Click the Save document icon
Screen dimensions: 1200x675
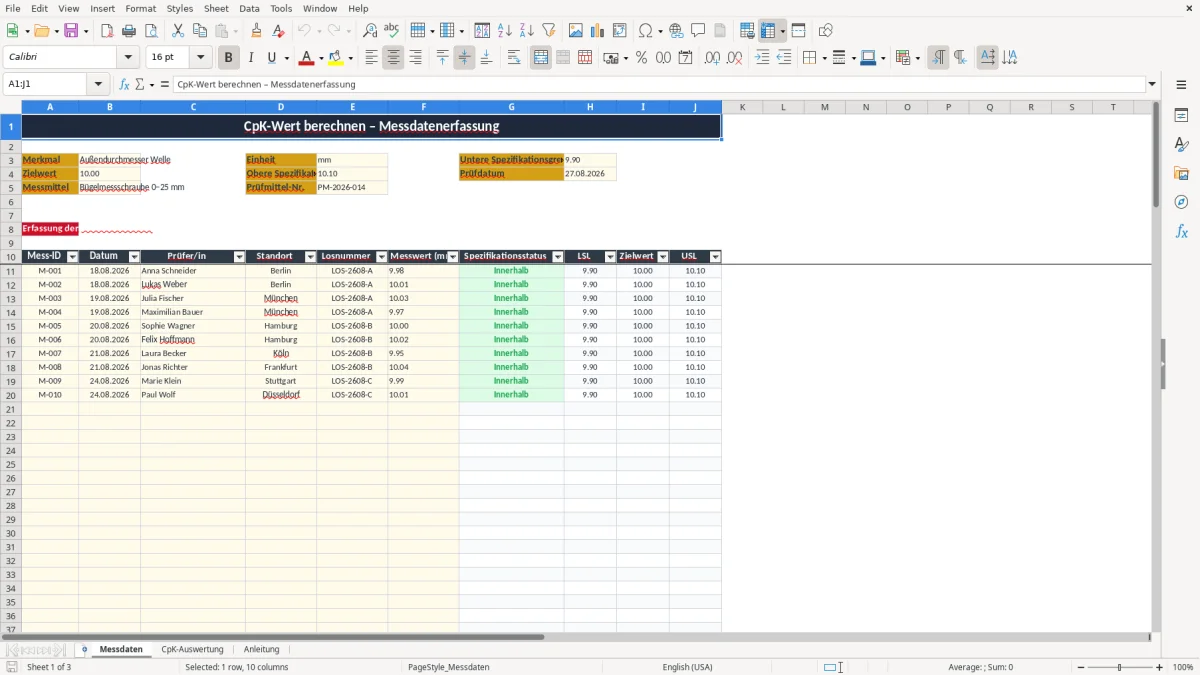pyautogui.click(x=71, y=31)
